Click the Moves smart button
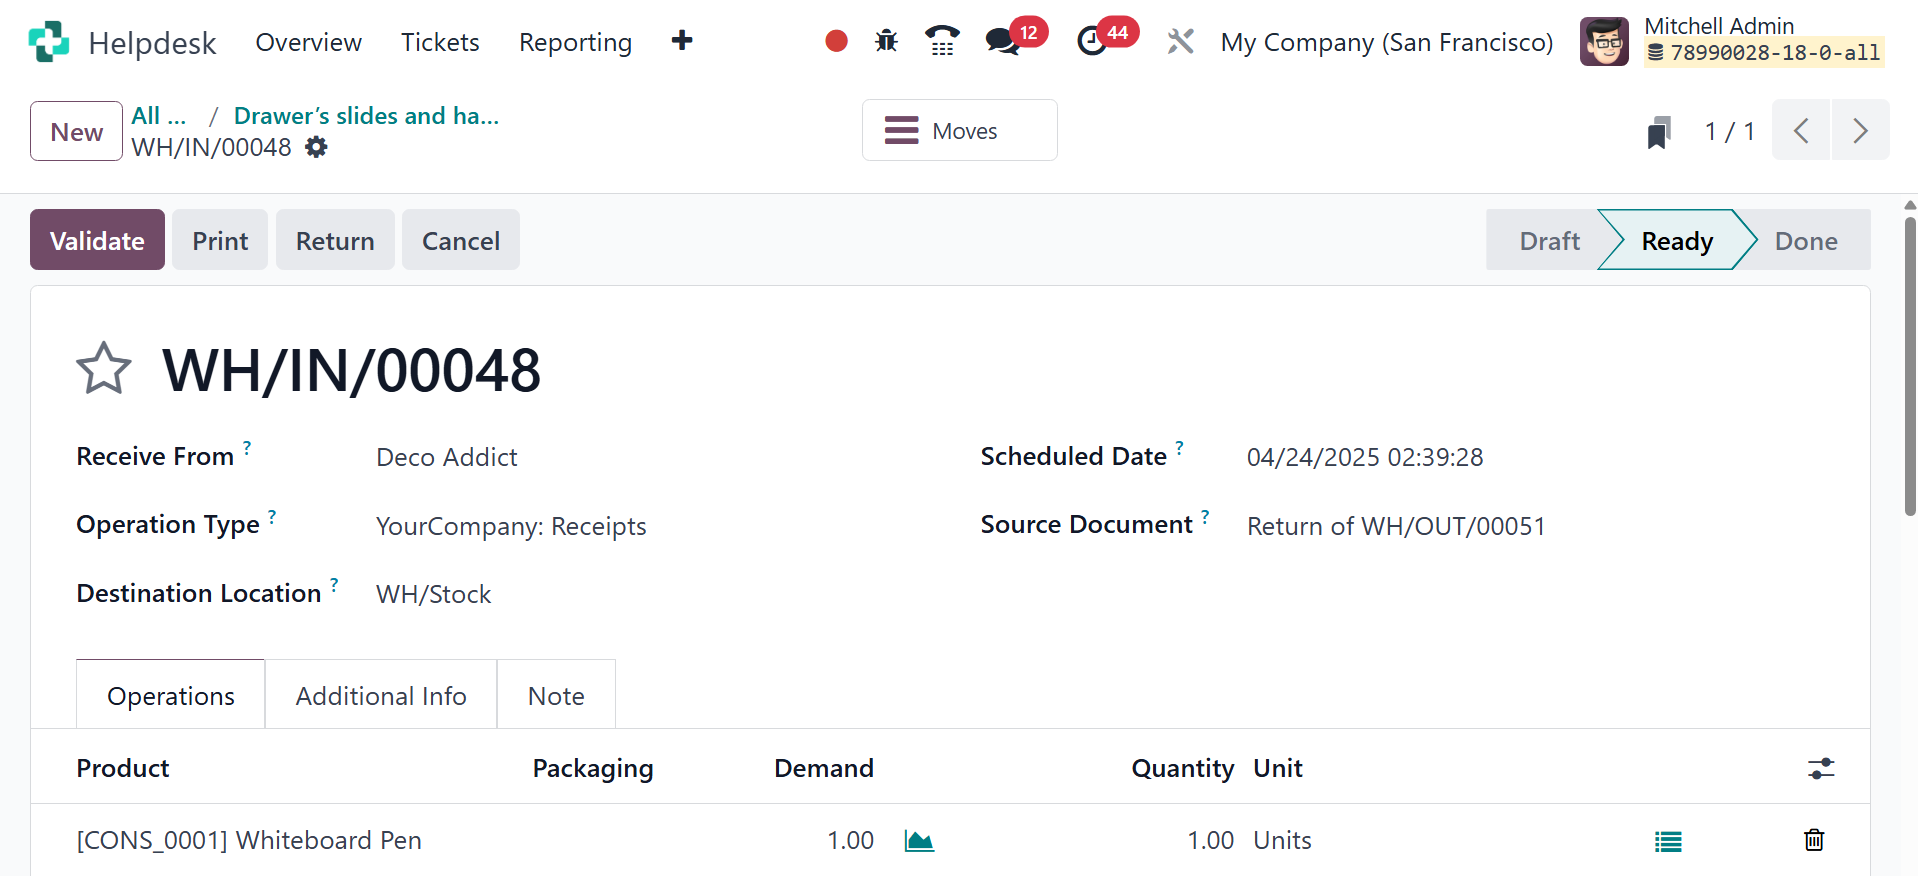This screenshot has width=1918, height=876. tap(959, 131)
